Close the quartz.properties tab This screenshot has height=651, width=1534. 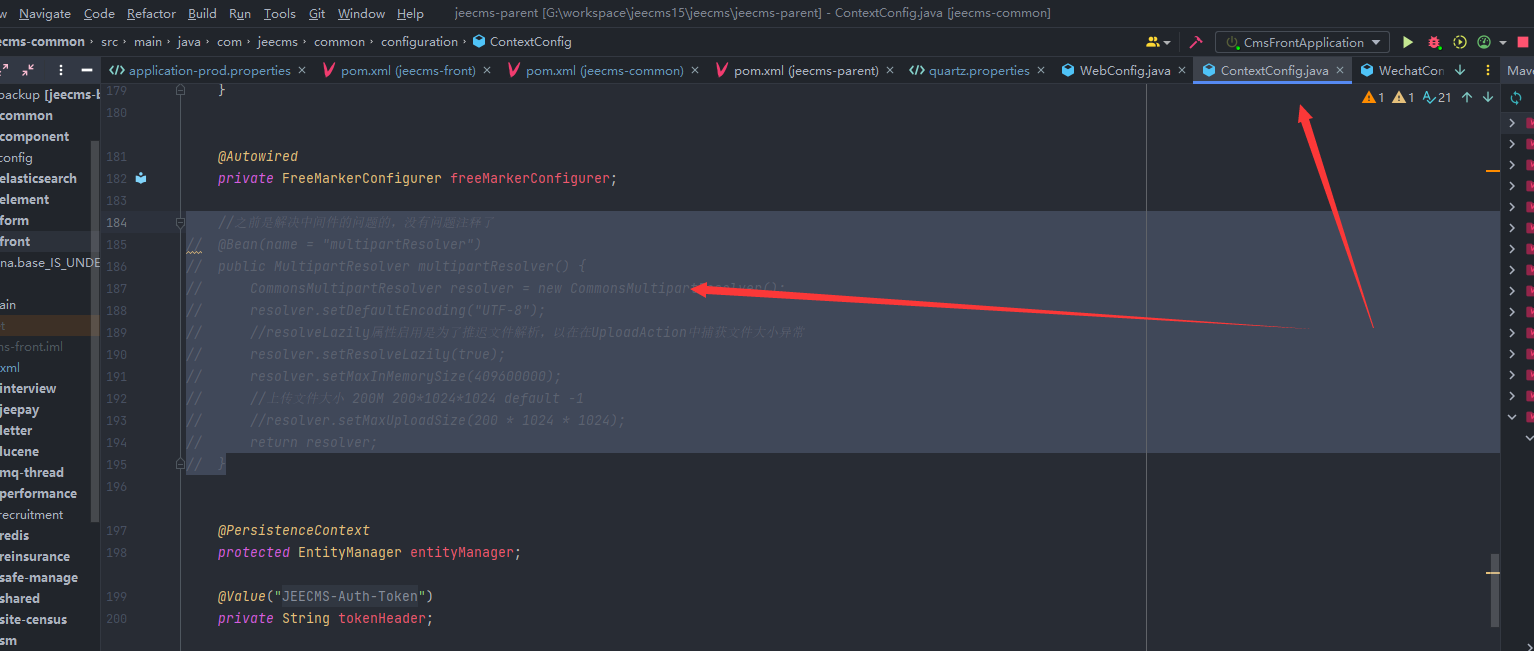click(x=1041, y=70)
